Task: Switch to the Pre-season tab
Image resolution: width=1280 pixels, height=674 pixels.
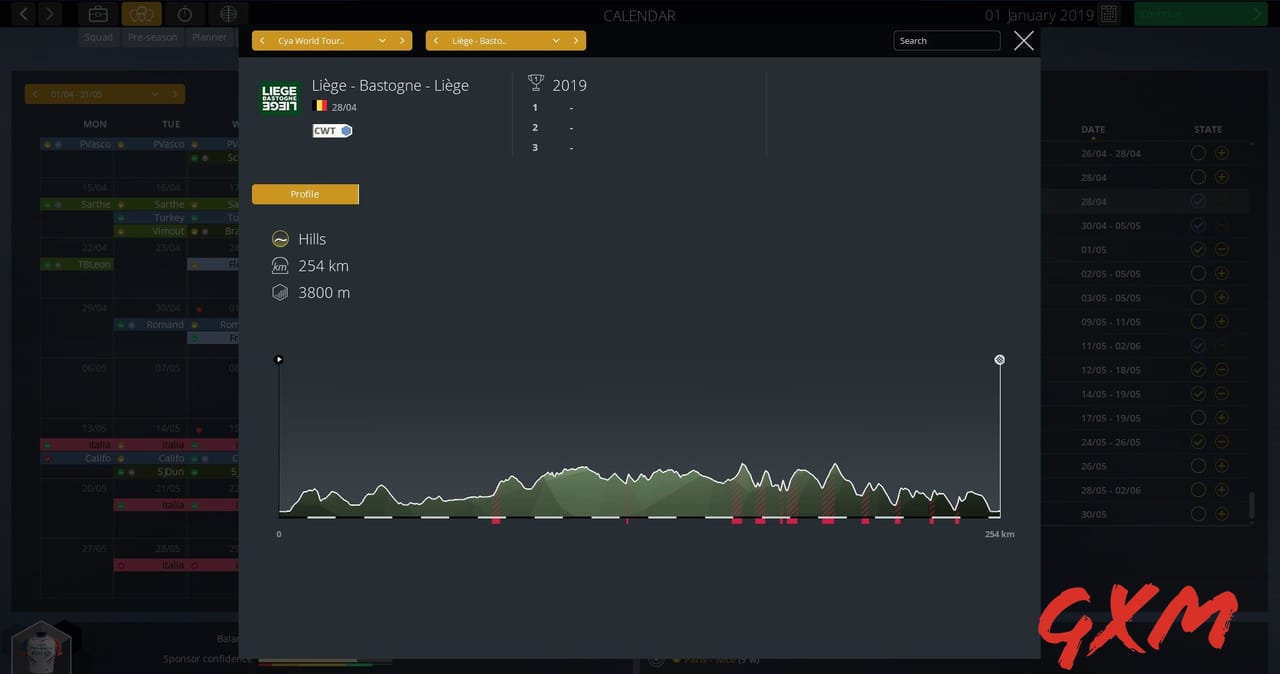Action: pos(151,37)
